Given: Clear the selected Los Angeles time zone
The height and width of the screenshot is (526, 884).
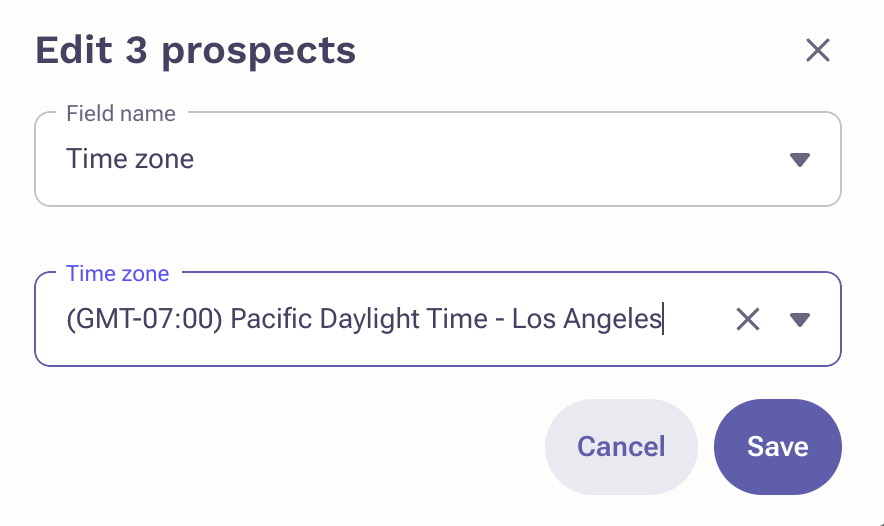Looking at the screenshot, I should click(748, 319).
